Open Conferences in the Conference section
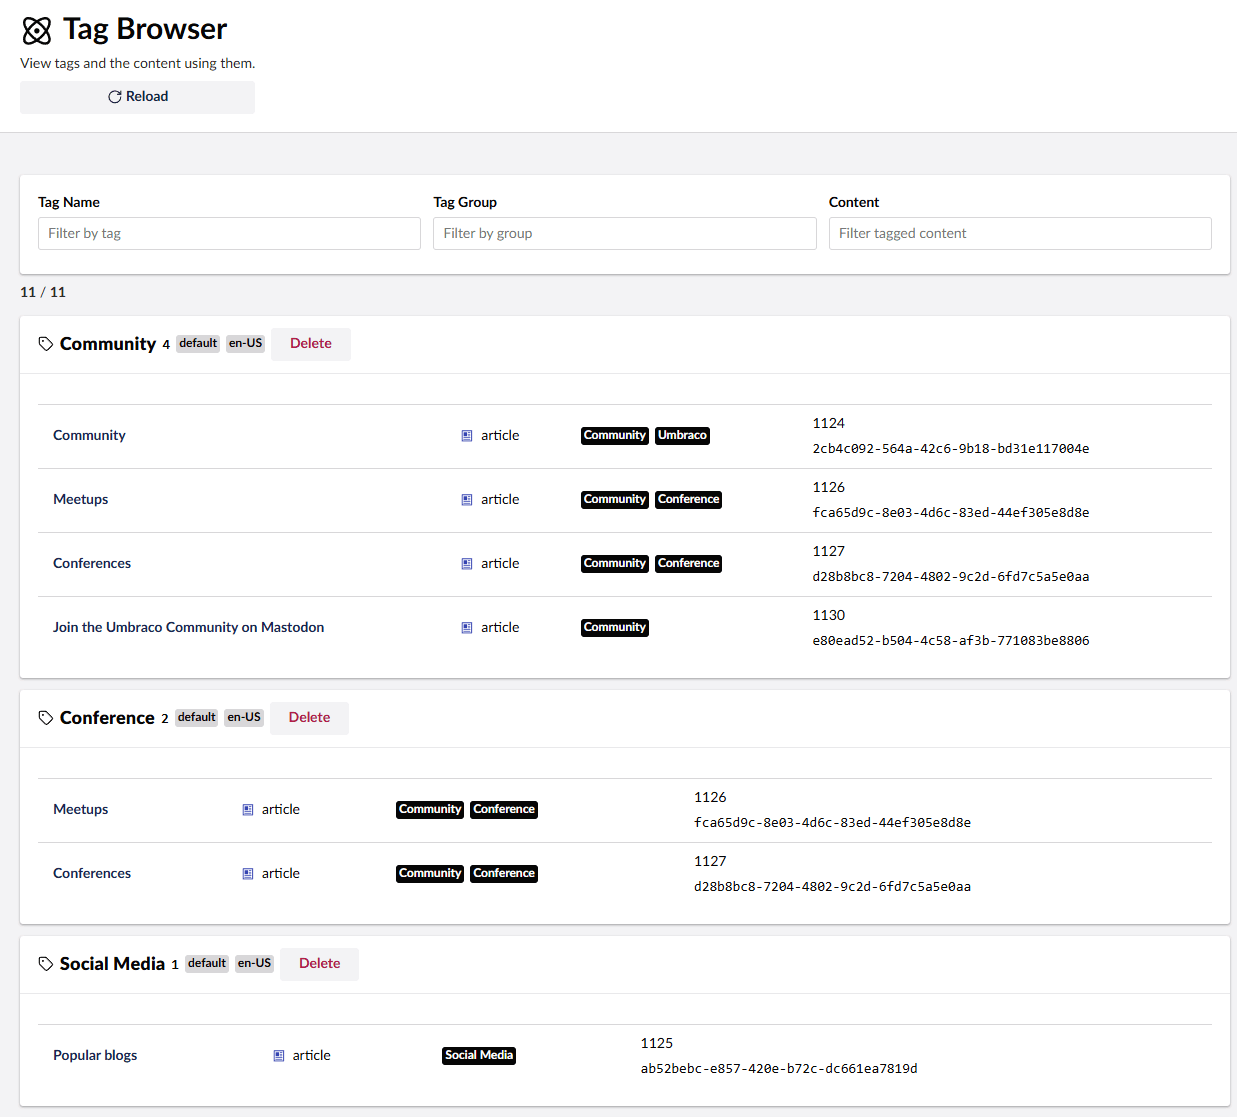The width and height of the screenshot is (1237, 1117). (92, 874)
